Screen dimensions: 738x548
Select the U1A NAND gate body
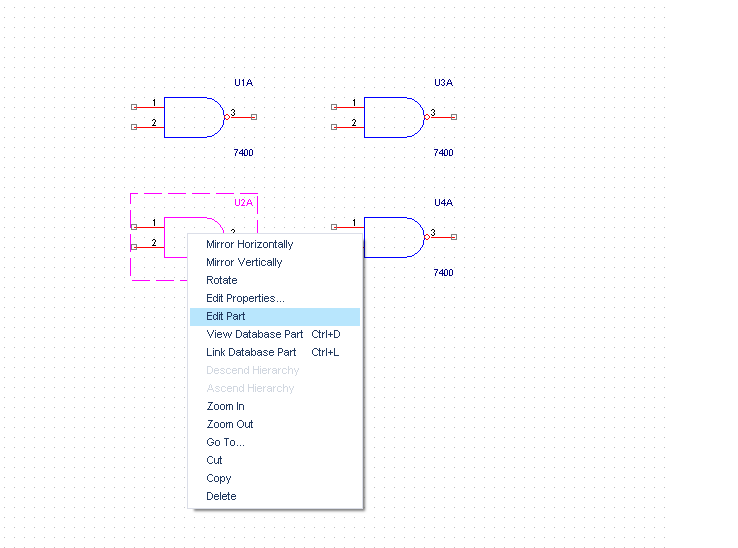[194, 117]
